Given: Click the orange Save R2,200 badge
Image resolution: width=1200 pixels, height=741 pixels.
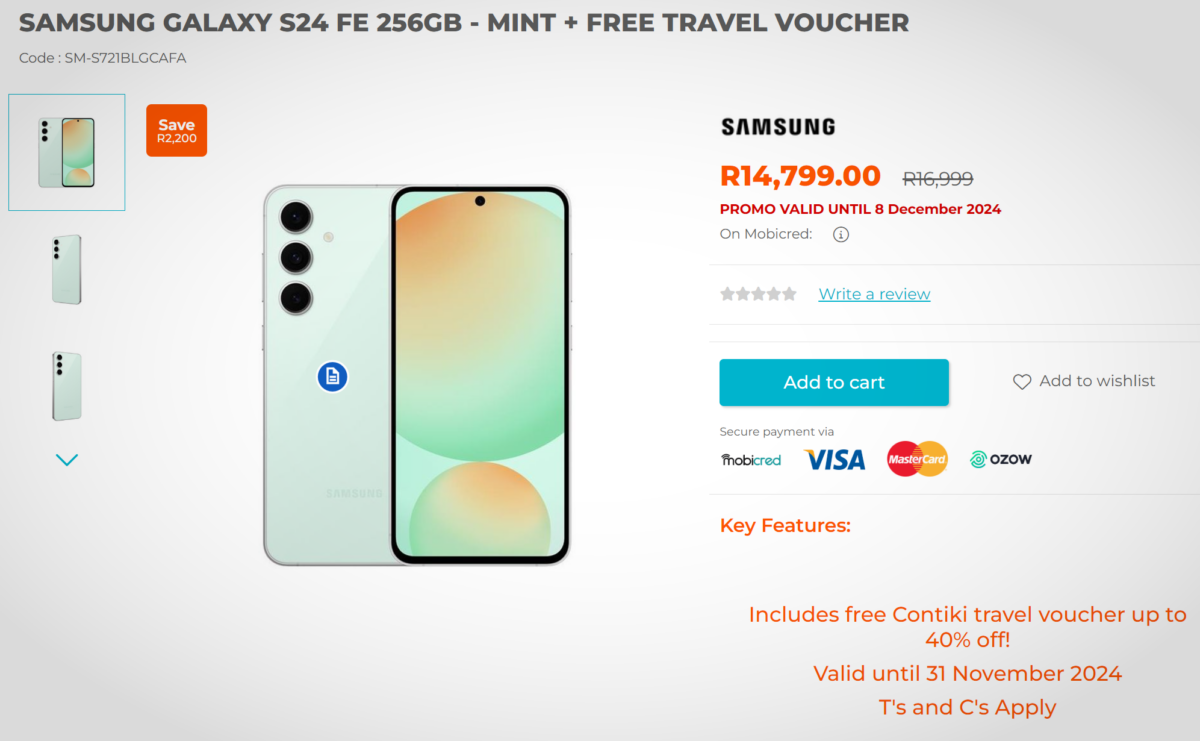Looking at the screenshot, I should click(176, 130).
